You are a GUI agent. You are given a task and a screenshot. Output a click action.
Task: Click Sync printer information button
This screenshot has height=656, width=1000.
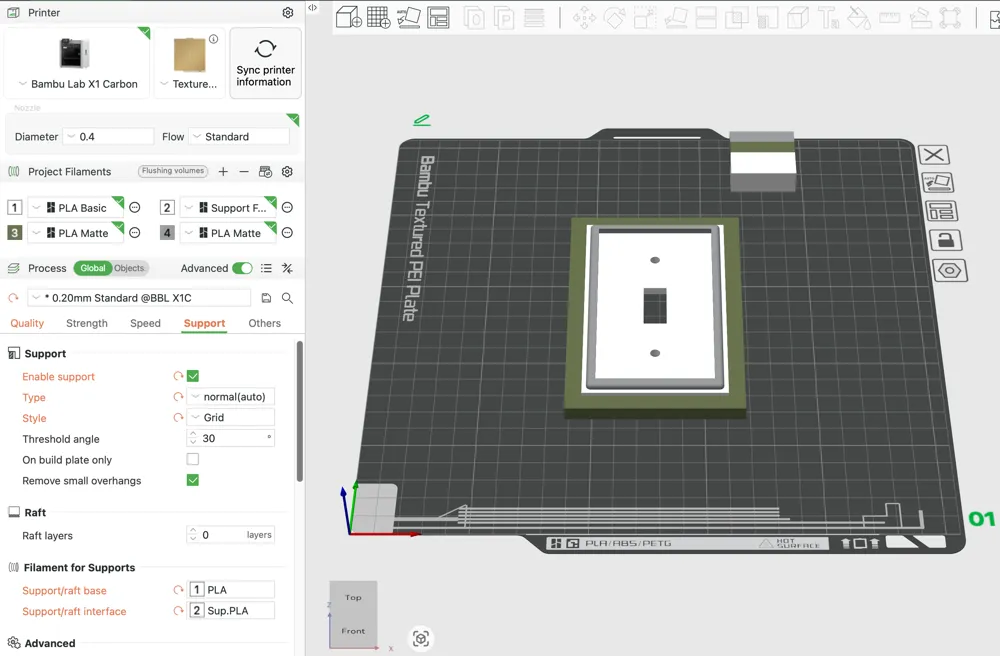pyautogui.click(x=265, y=63)
